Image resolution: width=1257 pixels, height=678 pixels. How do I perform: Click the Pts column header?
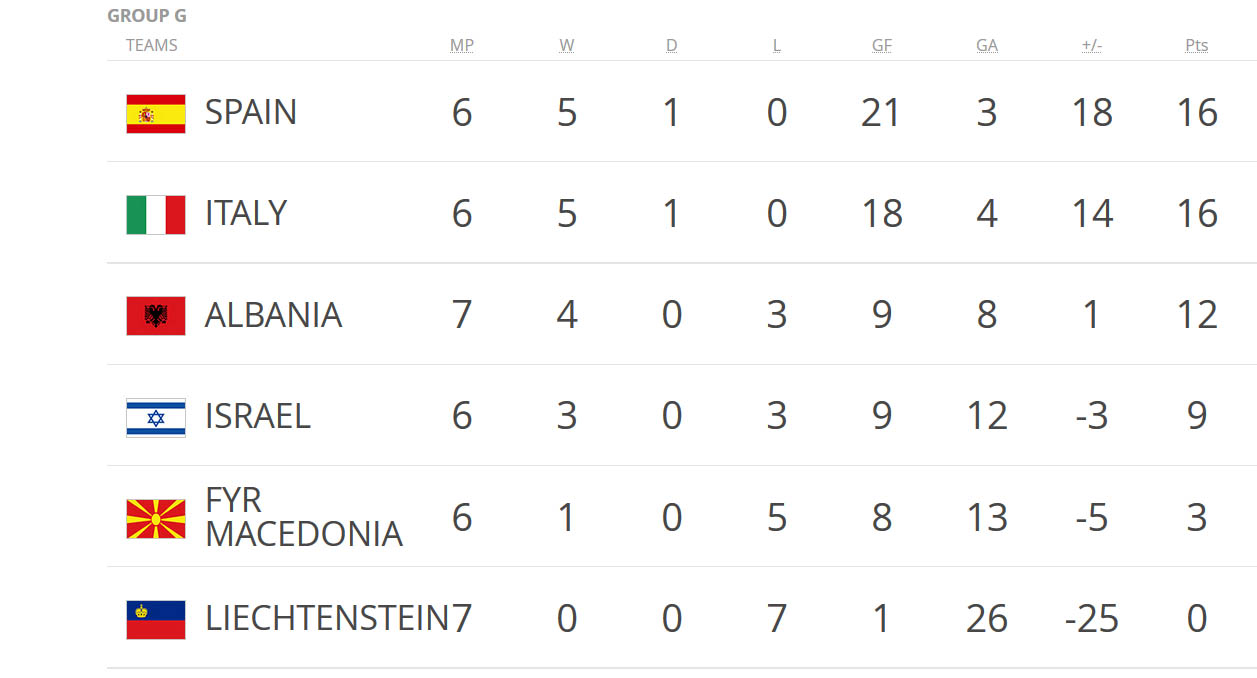click(x=1197, y=45)
